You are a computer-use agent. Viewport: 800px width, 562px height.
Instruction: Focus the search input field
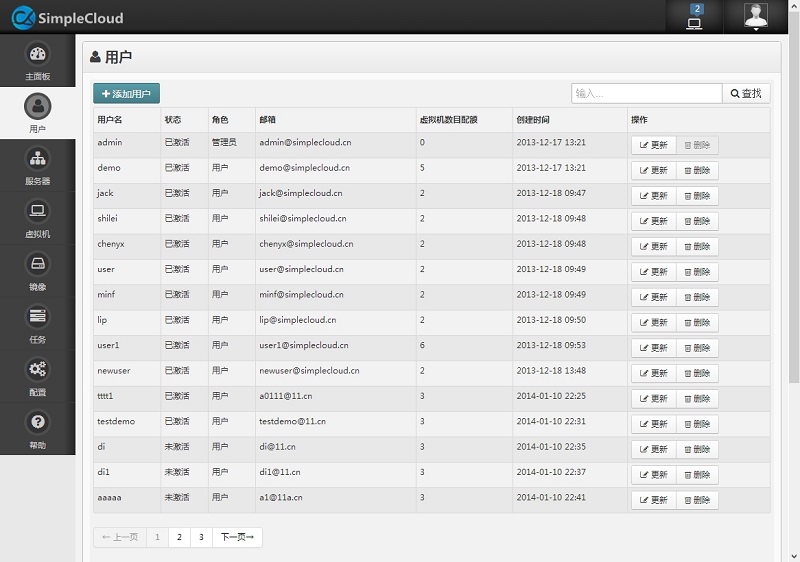[x=646, y=94]
